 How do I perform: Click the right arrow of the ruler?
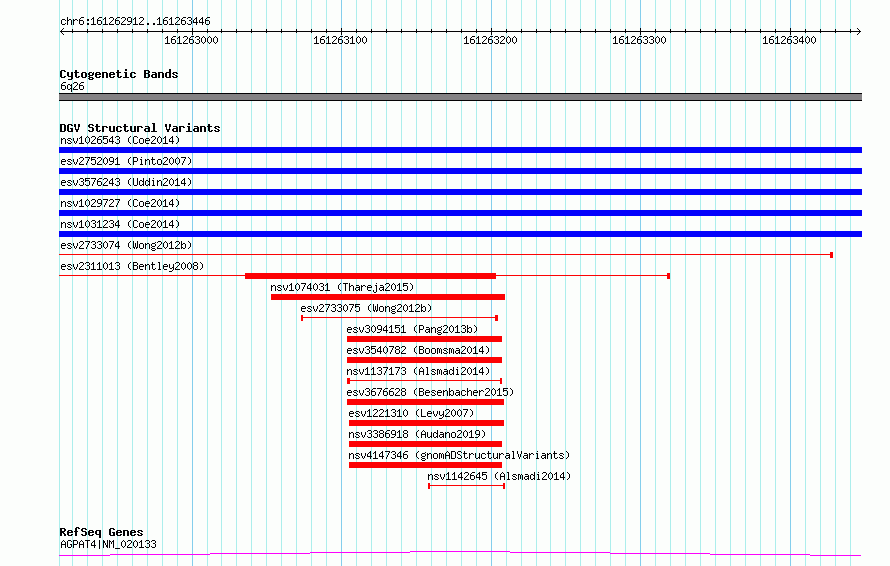pyautogui.click(x=859, y=31)
